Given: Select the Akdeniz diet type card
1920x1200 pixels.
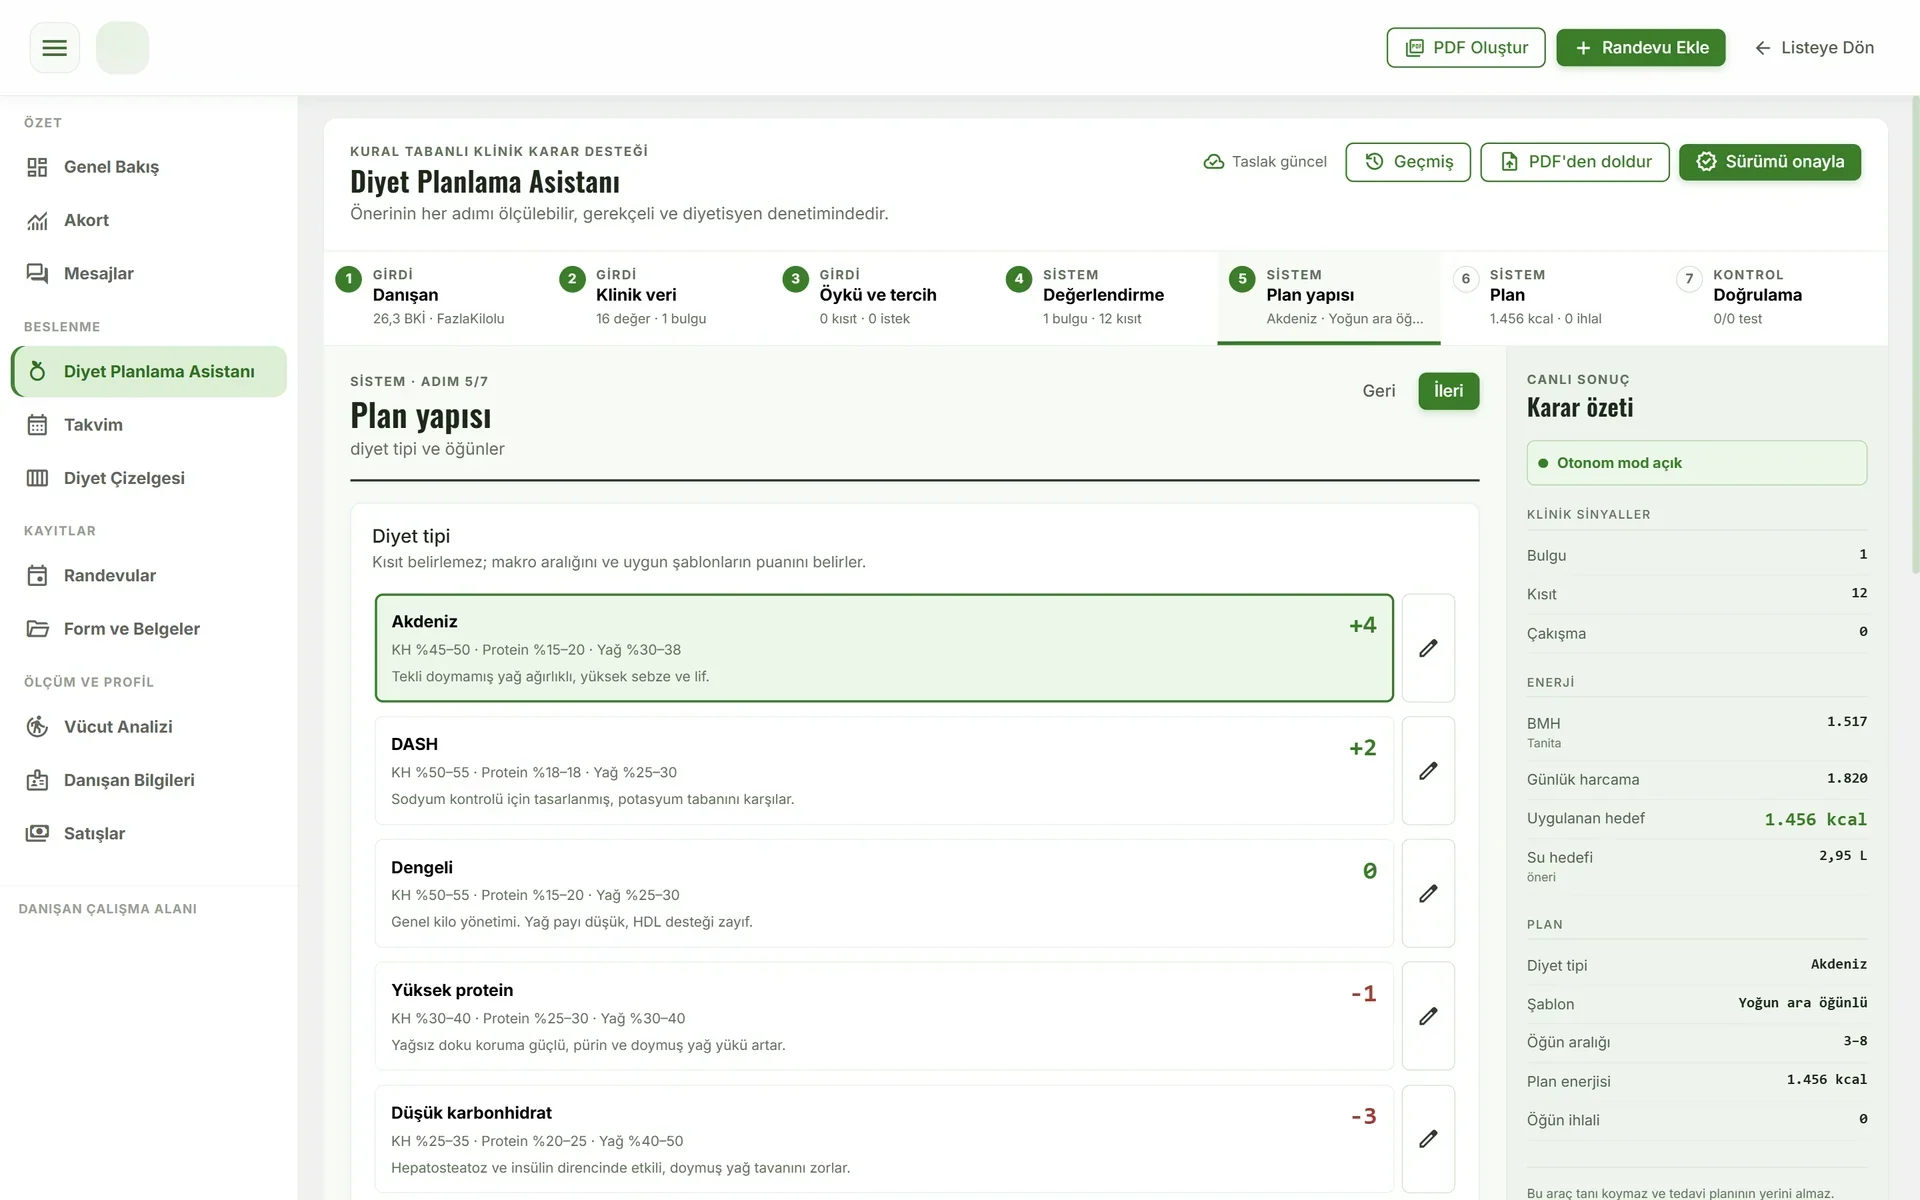Looking at the screenshot, I should point(884,648).
